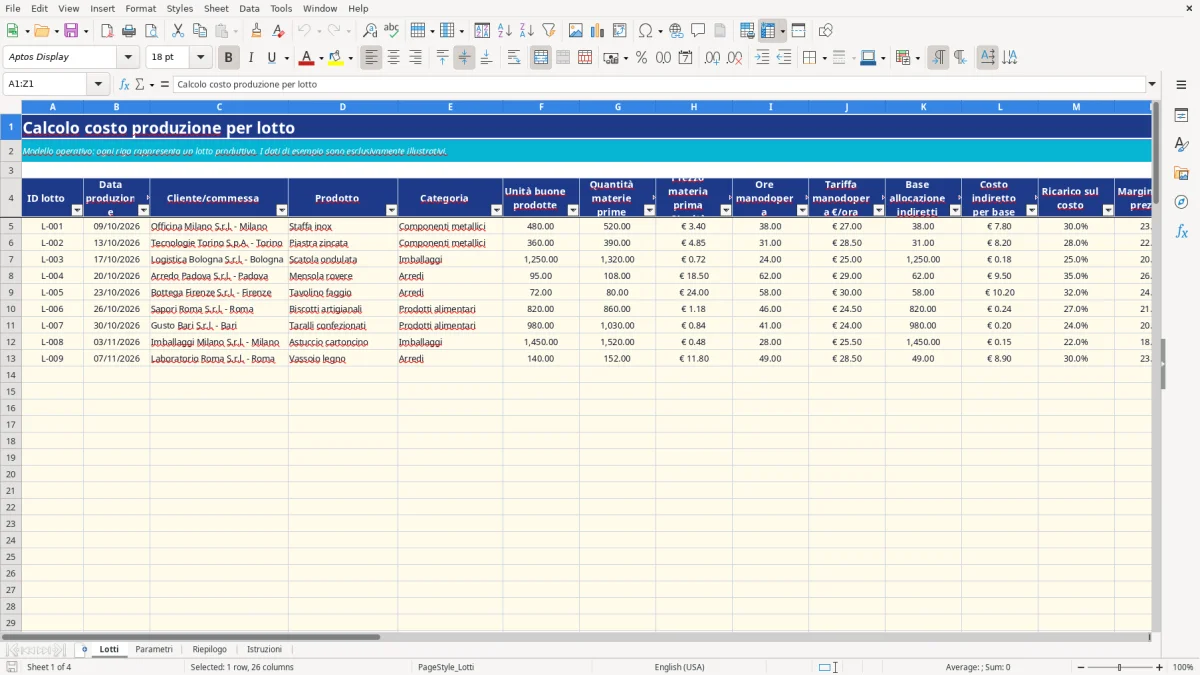Viewport: 1200px width, 675px height.
Task: Apply the red font color
Action: [x=306, y=58]
